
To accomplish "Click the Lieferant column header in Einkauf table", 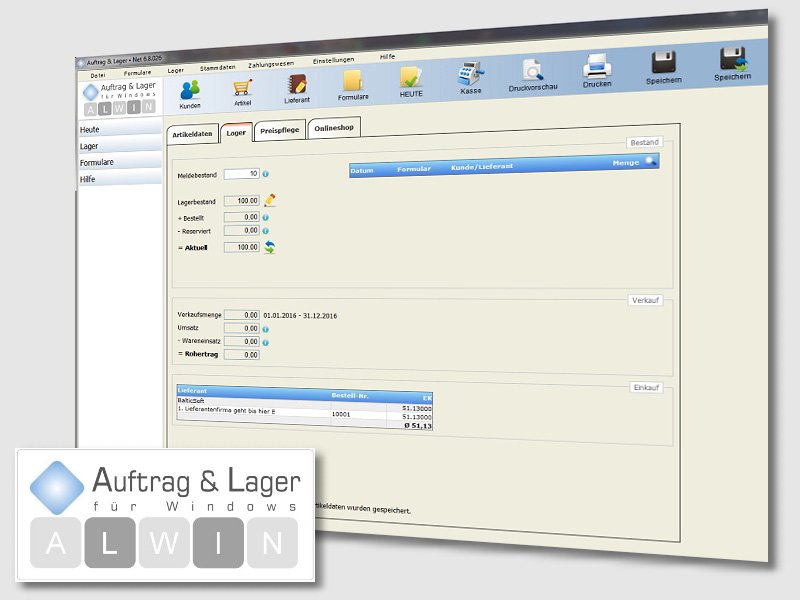I will (192, 390).
